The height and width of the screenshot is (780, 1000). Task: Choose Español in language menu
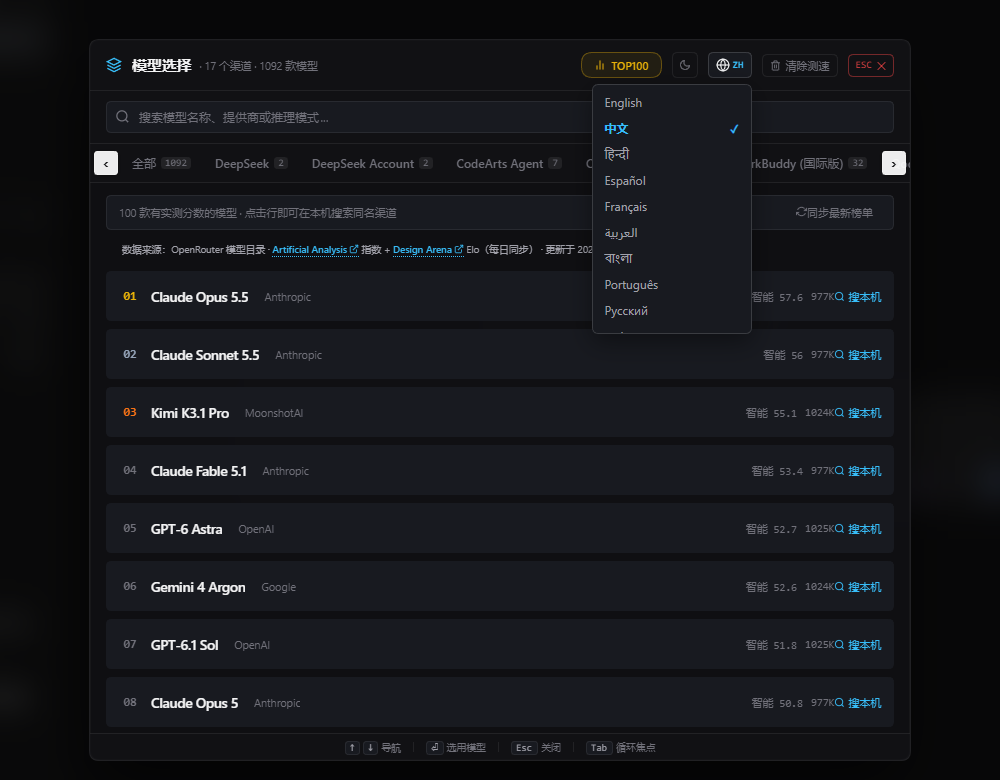pos(672,180)
